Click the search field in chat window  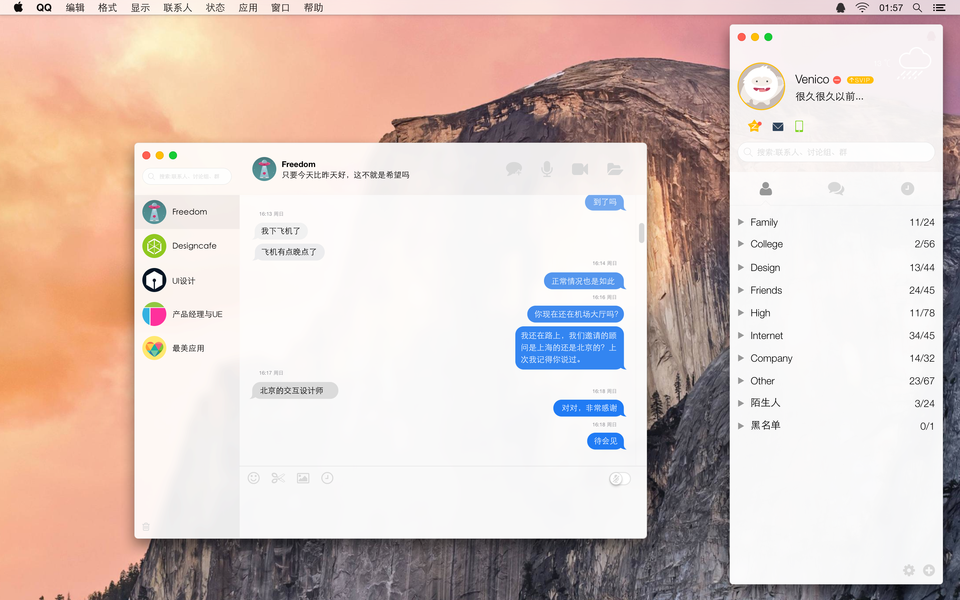[187, 176]
